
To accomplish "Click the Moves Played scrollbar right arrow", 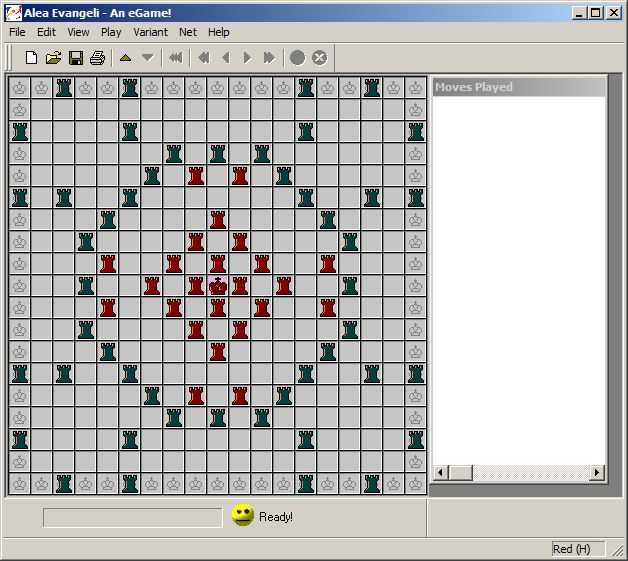I will (x=597, y=473).
